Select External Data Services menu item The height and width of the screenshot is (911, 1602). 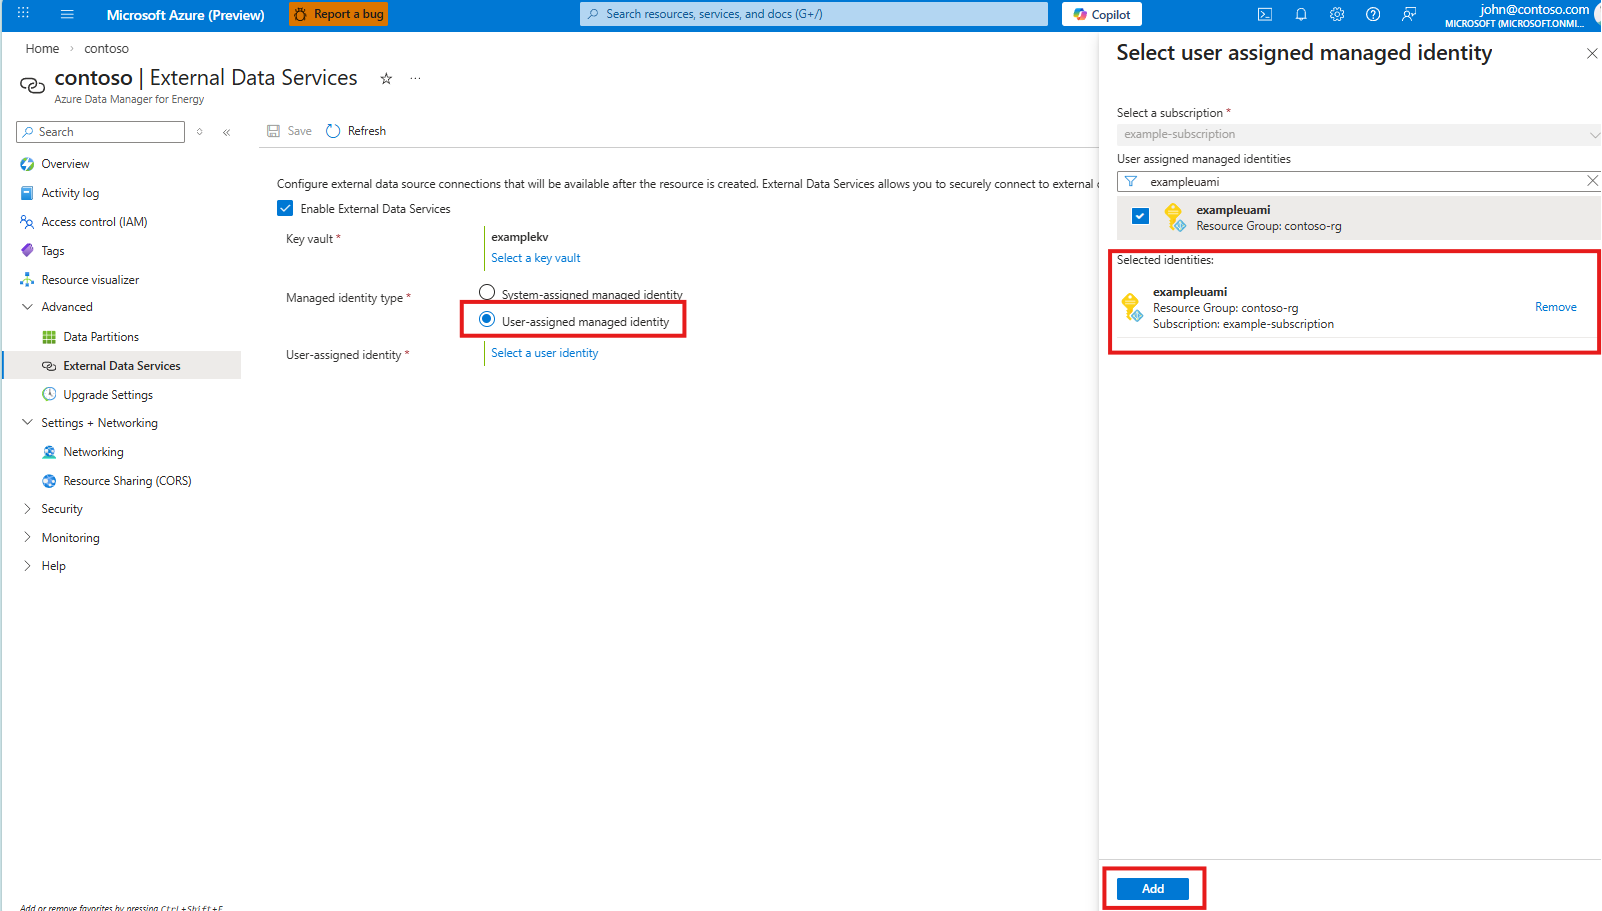121,366
